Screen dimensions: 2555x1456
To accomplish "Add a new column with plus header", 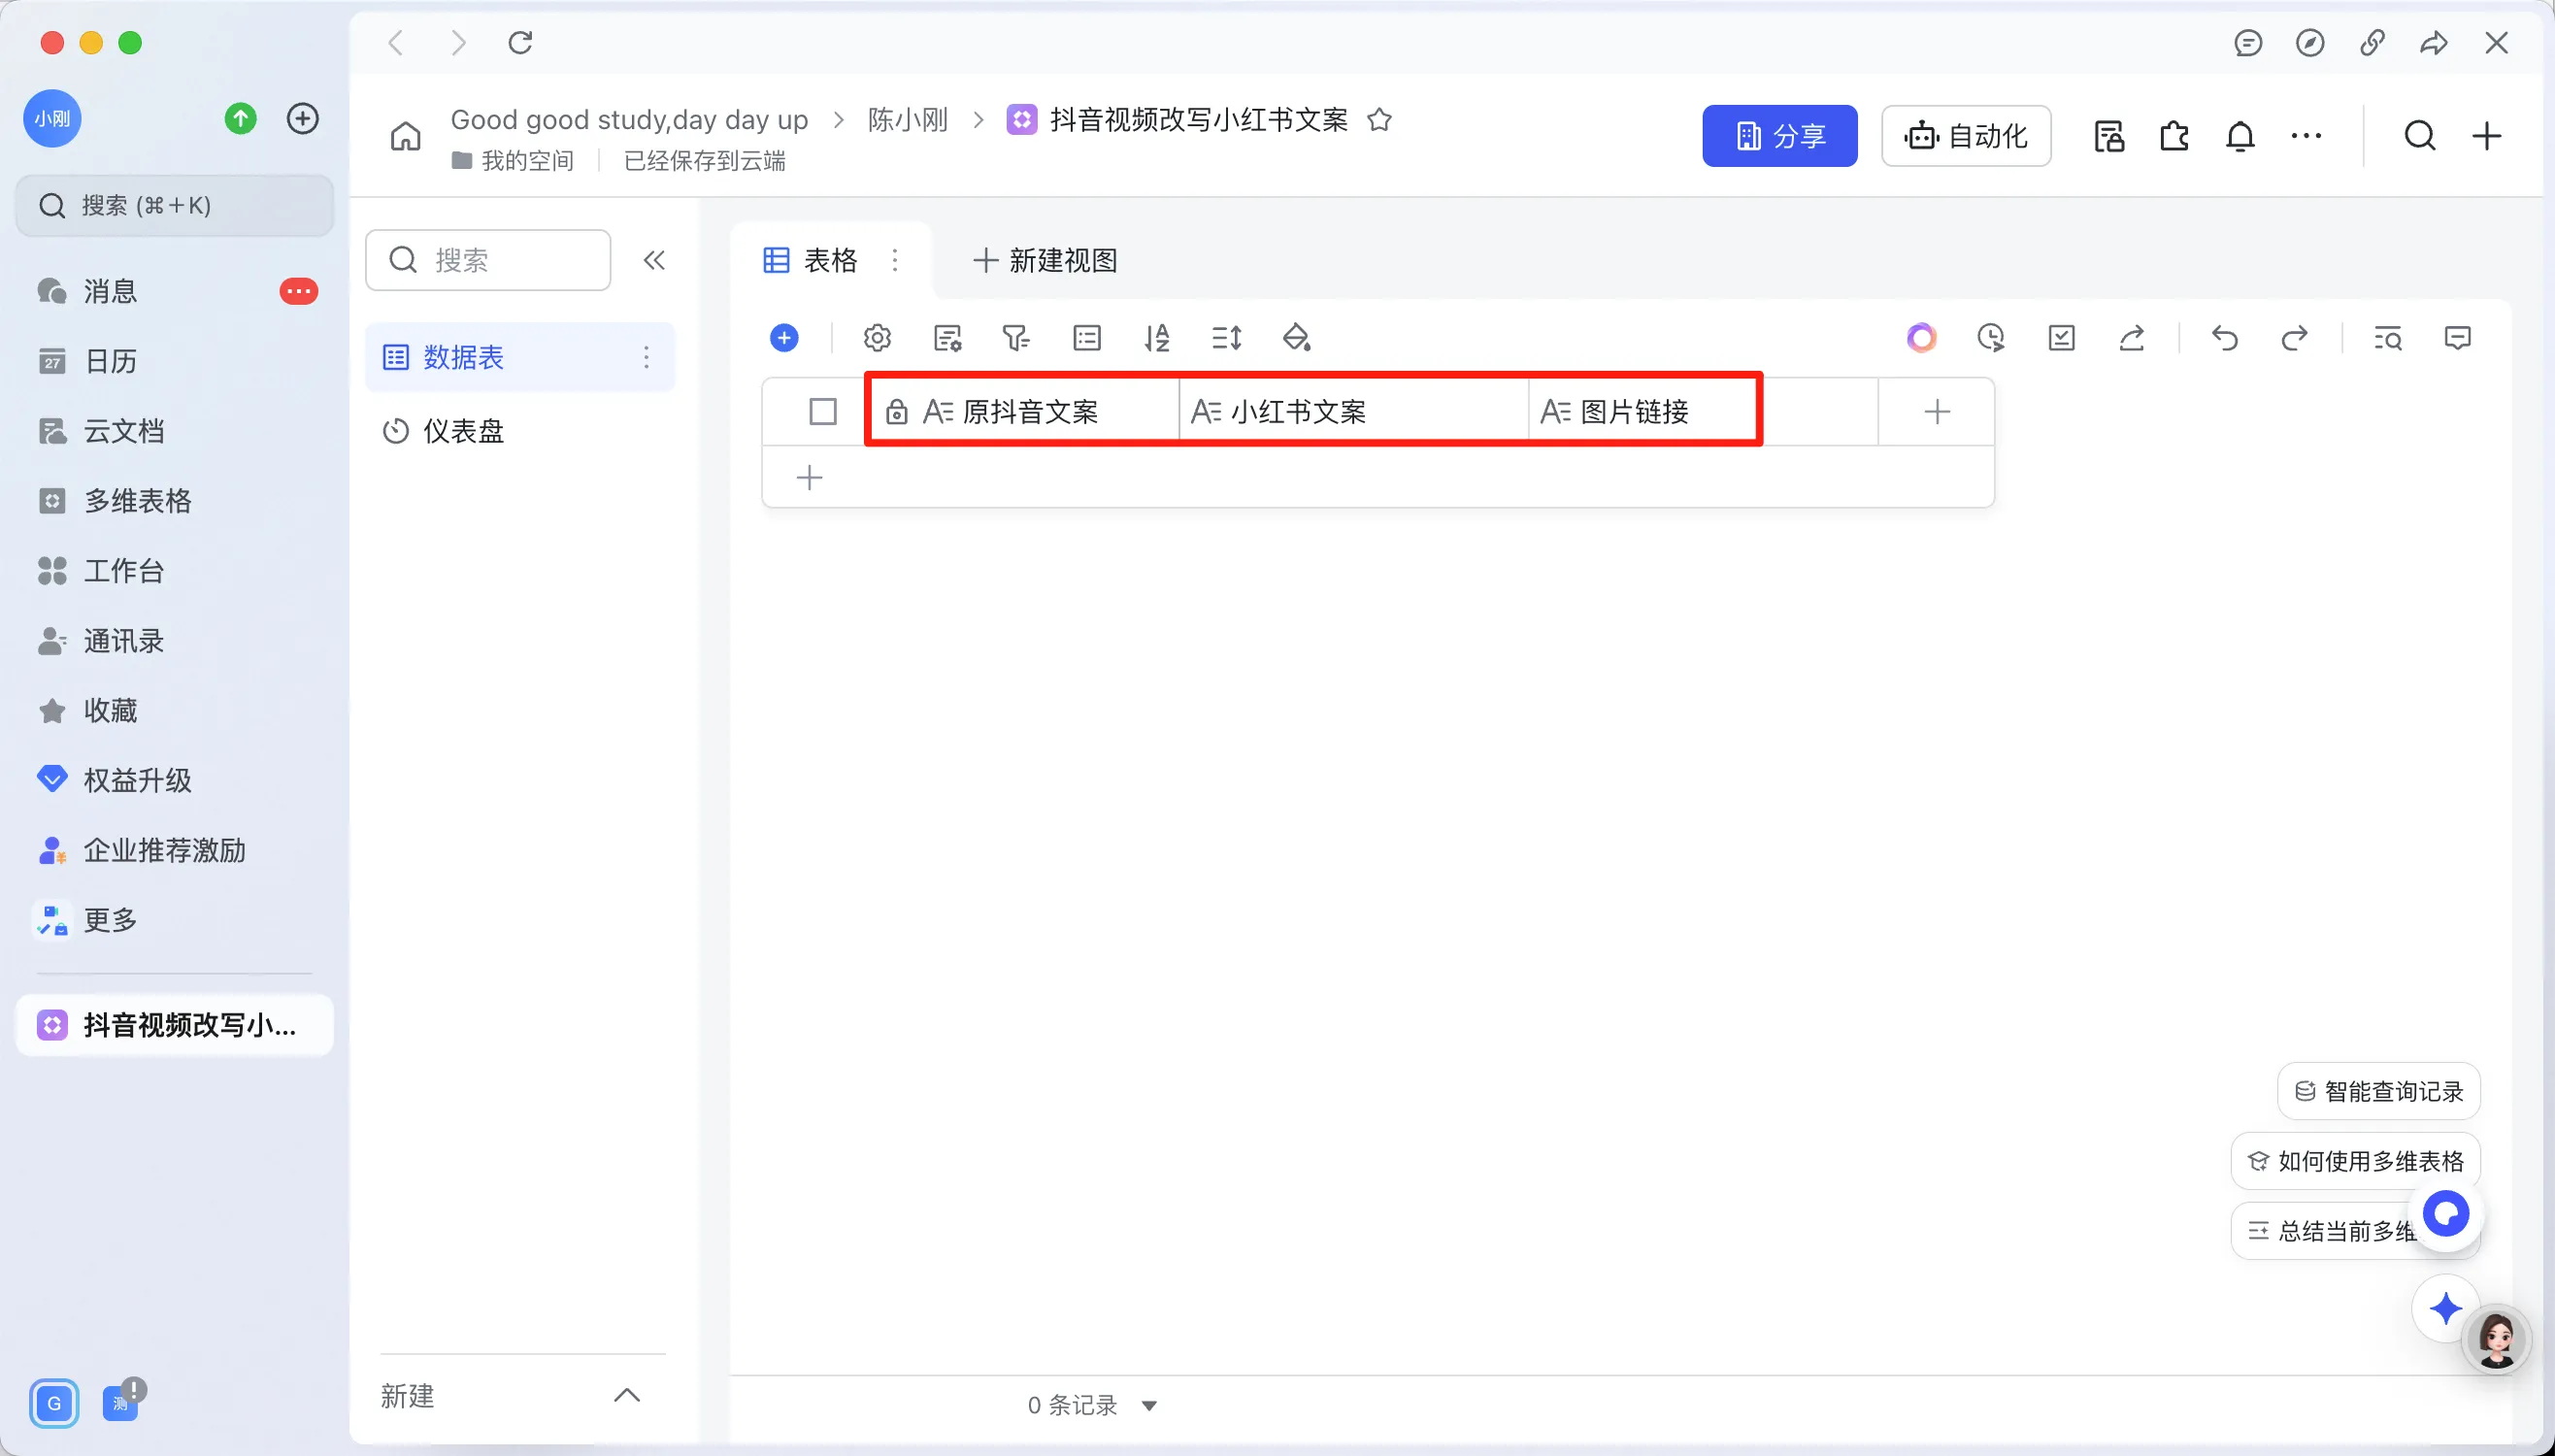I will (1937, 411).
